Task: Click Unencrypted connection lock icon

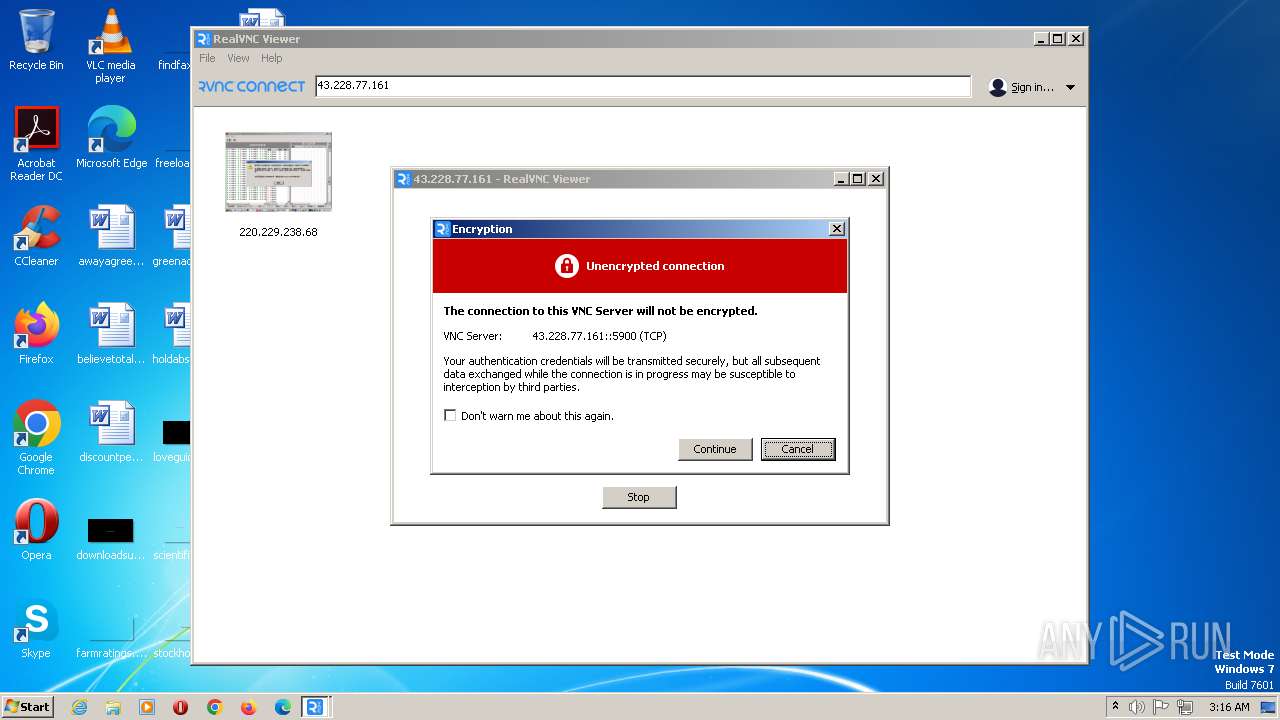Action: (x=567, y=265)
